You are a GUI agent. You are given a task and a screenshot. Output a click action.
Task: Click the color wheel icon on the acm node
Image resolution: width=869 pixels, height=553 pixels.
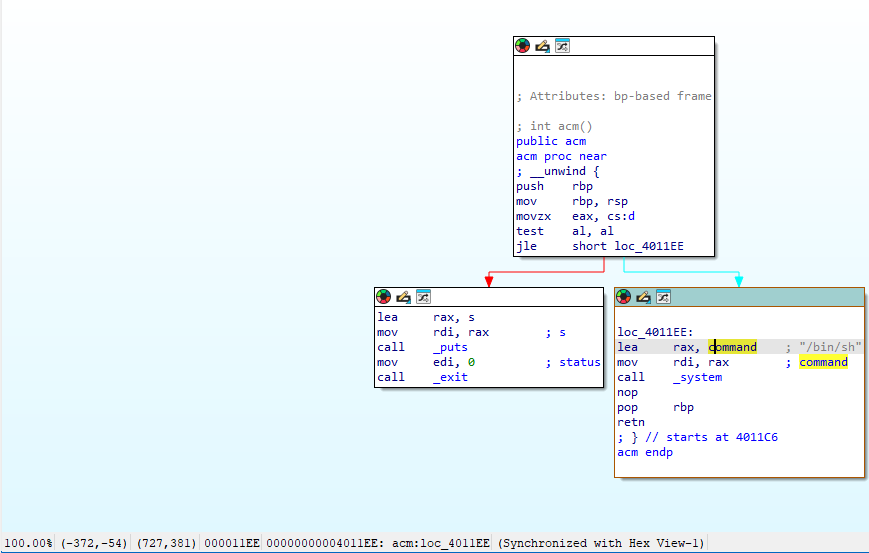point(522,46)
